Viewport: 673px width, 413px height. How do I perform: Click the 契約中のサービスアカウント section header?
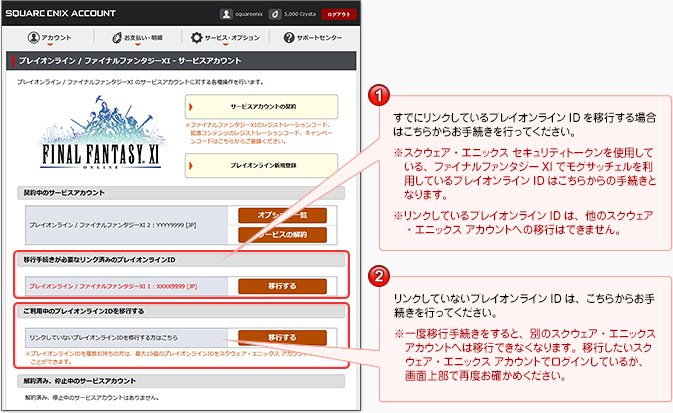[181, 193]
